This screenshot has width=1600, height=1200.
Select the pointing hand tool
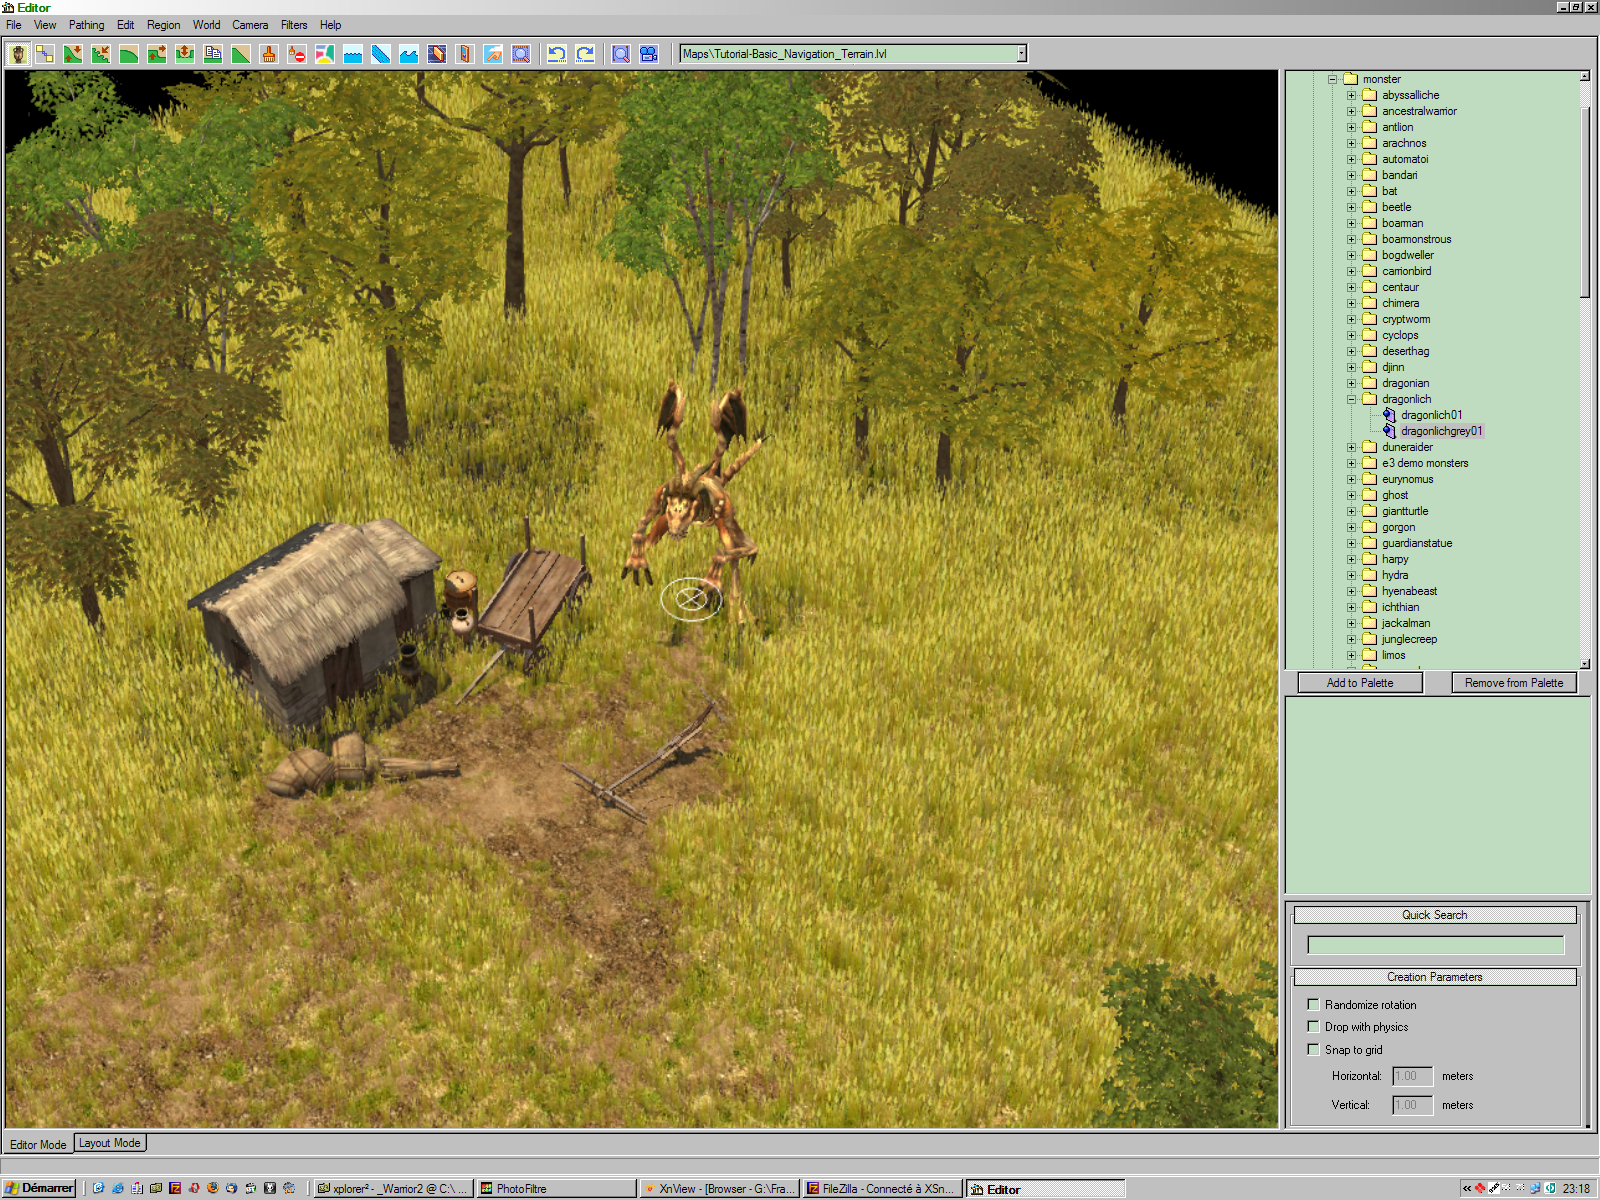[493, 54]
